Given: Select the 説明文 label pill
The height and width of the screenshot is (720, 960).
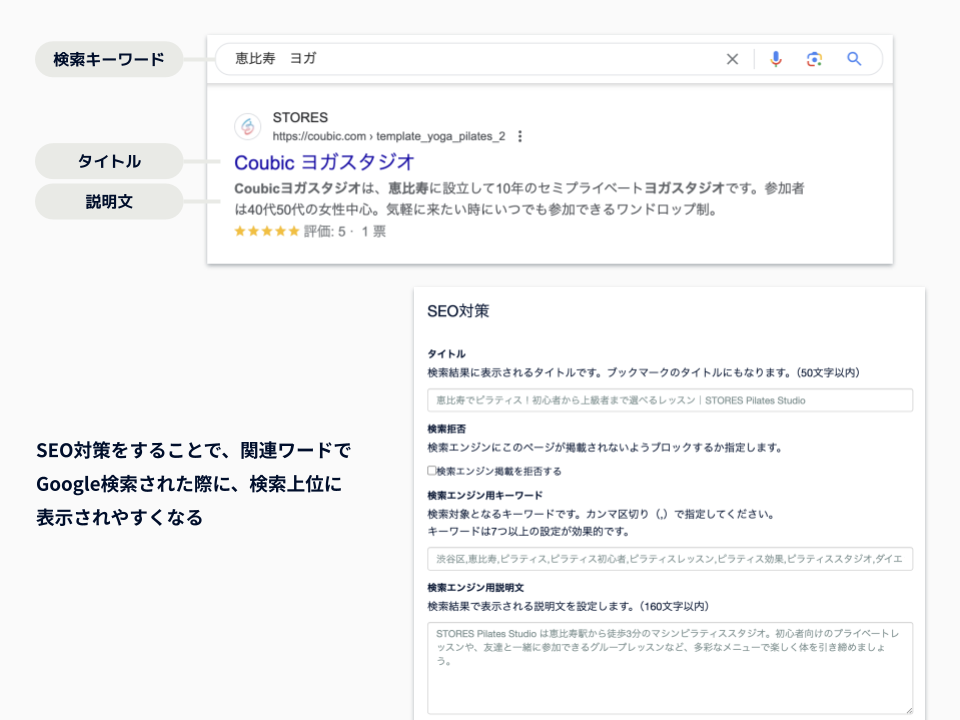Looking at the screenshot, I should [x=109, y=201].
